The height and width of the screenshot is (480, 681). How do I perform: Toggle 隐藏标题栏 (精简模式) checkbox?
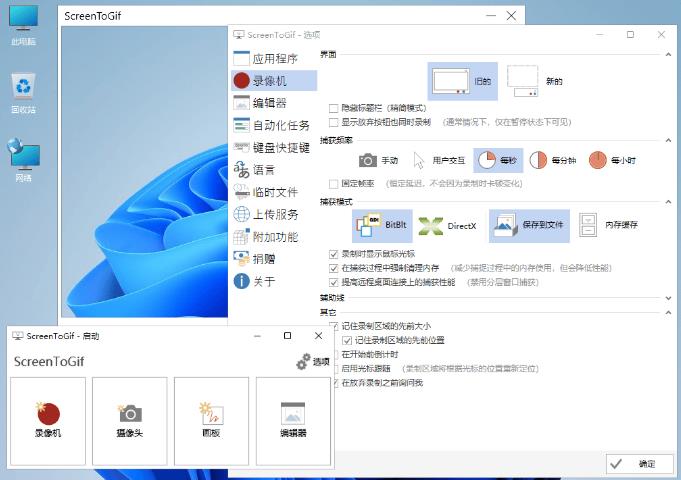(x=334, y=108)
